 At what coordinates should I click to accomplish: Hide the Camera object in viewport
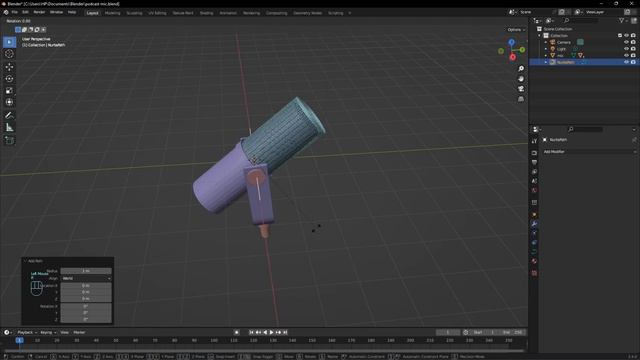626,42
